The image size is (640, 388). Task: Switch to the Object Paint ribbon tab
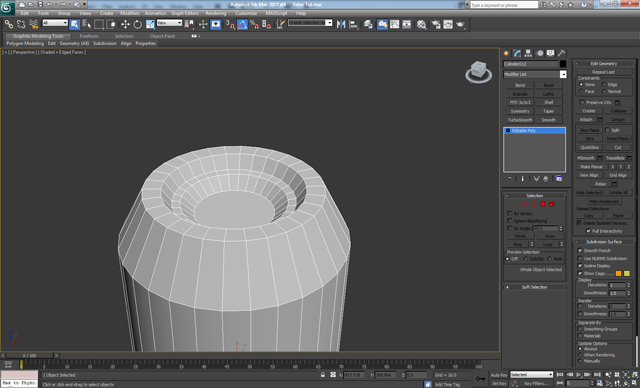162,36
